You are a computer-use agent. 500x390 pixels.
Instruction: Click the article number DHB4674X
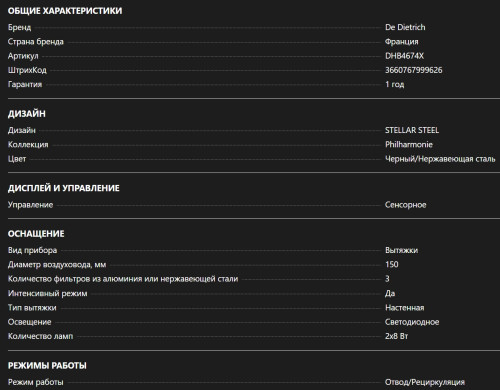pos(404,56)
